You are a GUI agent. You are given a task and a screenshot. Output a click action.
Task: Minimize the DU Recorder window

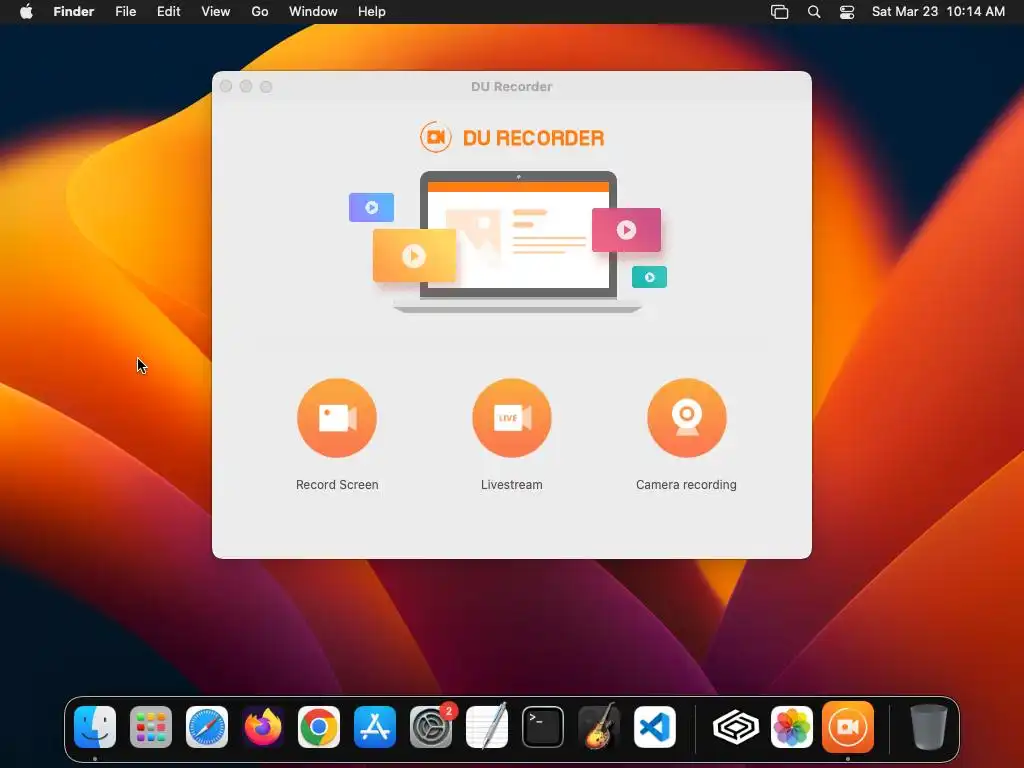coord(246,86)
